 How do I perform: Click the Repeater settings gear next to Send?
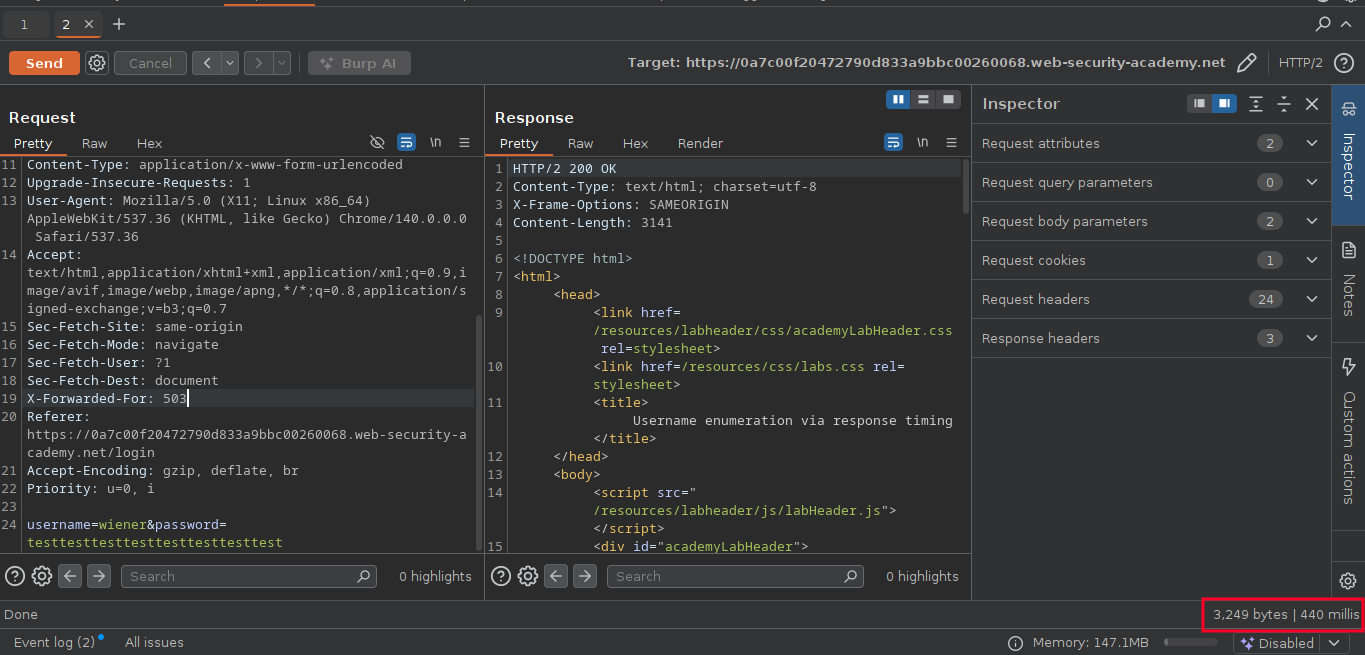[x=97, y=63]
